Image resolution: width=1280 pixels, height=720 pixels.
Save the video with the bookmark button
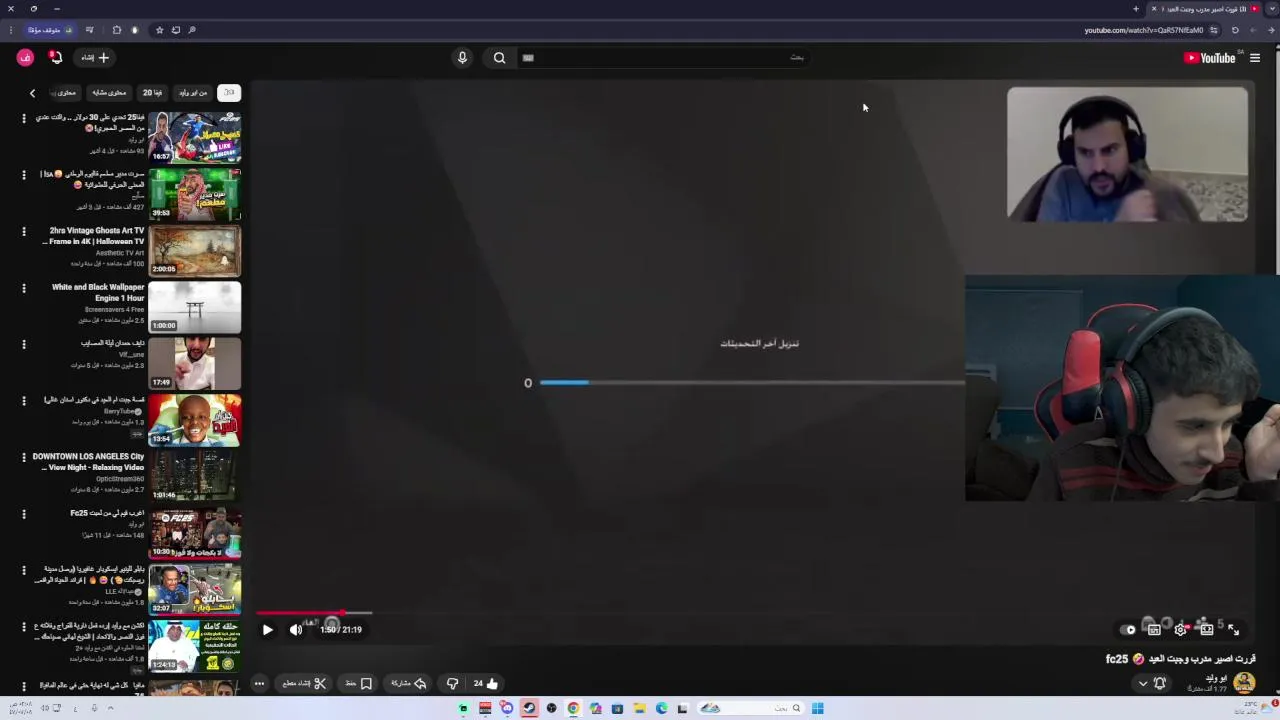point(359,684)
